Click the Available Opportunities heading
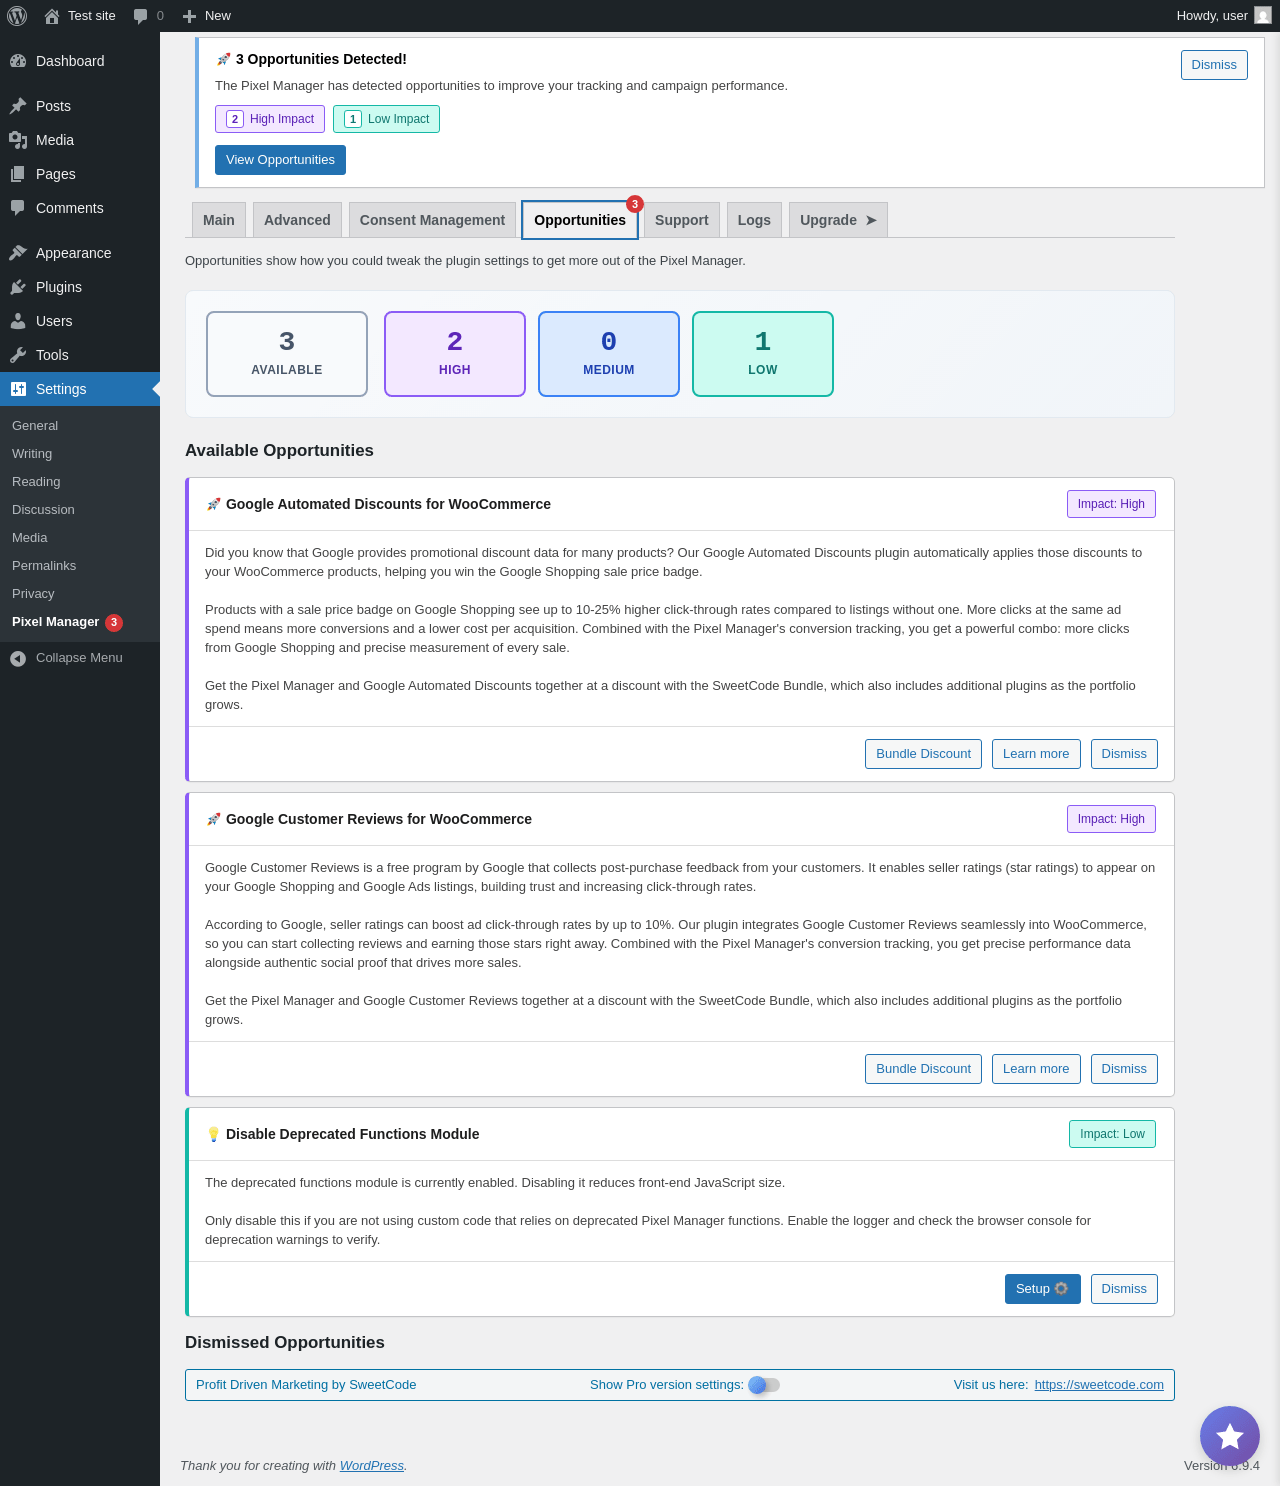Image resolution: width=1280 pixels, height=1486 pixels. click(279, 451)
